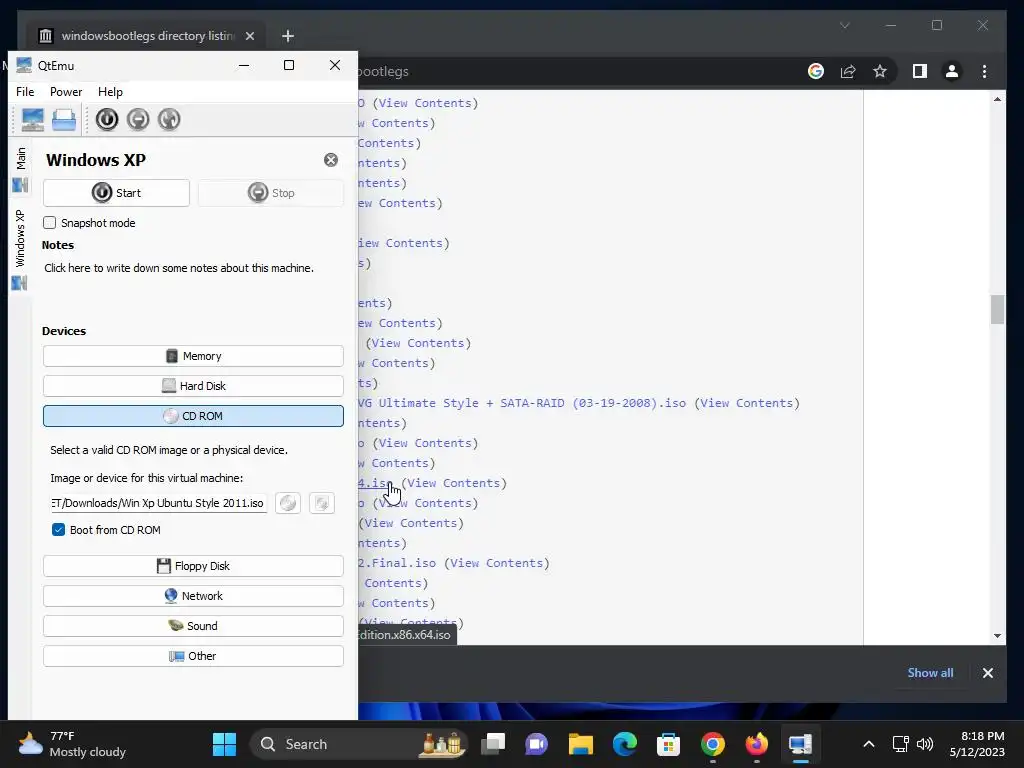Click the Chrome tab search dropdown arrow
1024x768 pixels.
(844, 25)
